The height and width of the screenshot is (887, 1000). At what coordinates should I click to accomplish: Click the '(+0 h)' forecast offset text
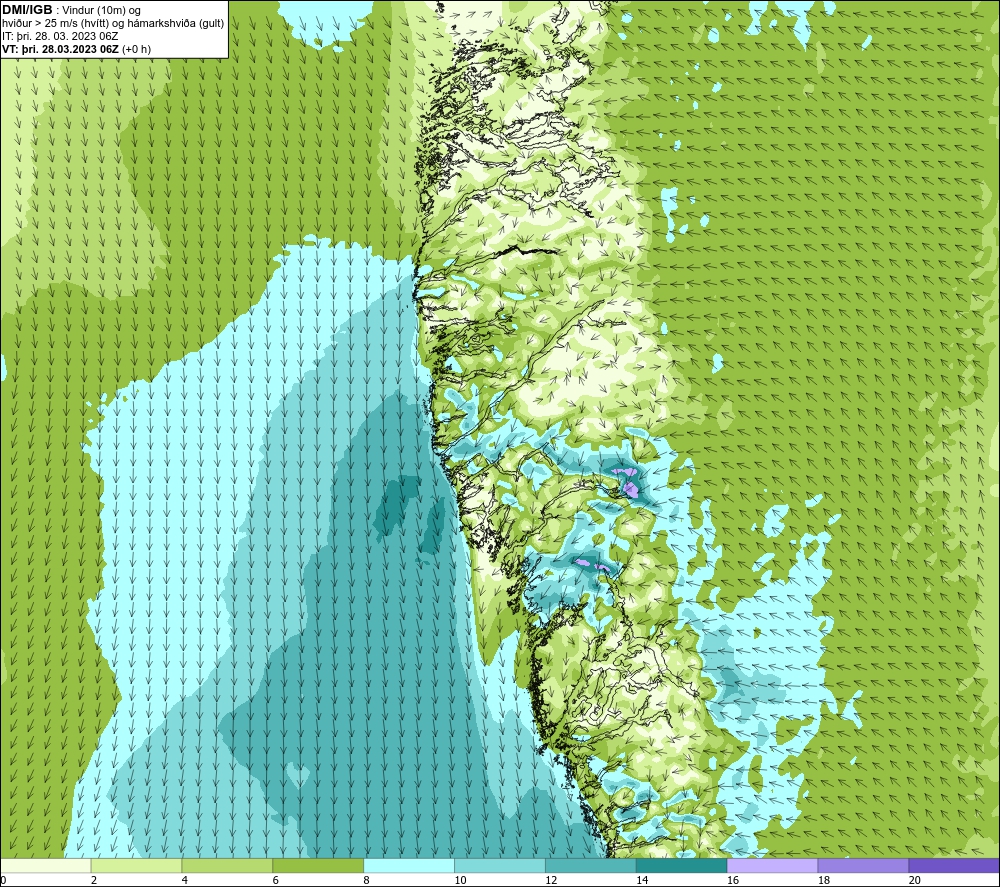click(136, 49)
